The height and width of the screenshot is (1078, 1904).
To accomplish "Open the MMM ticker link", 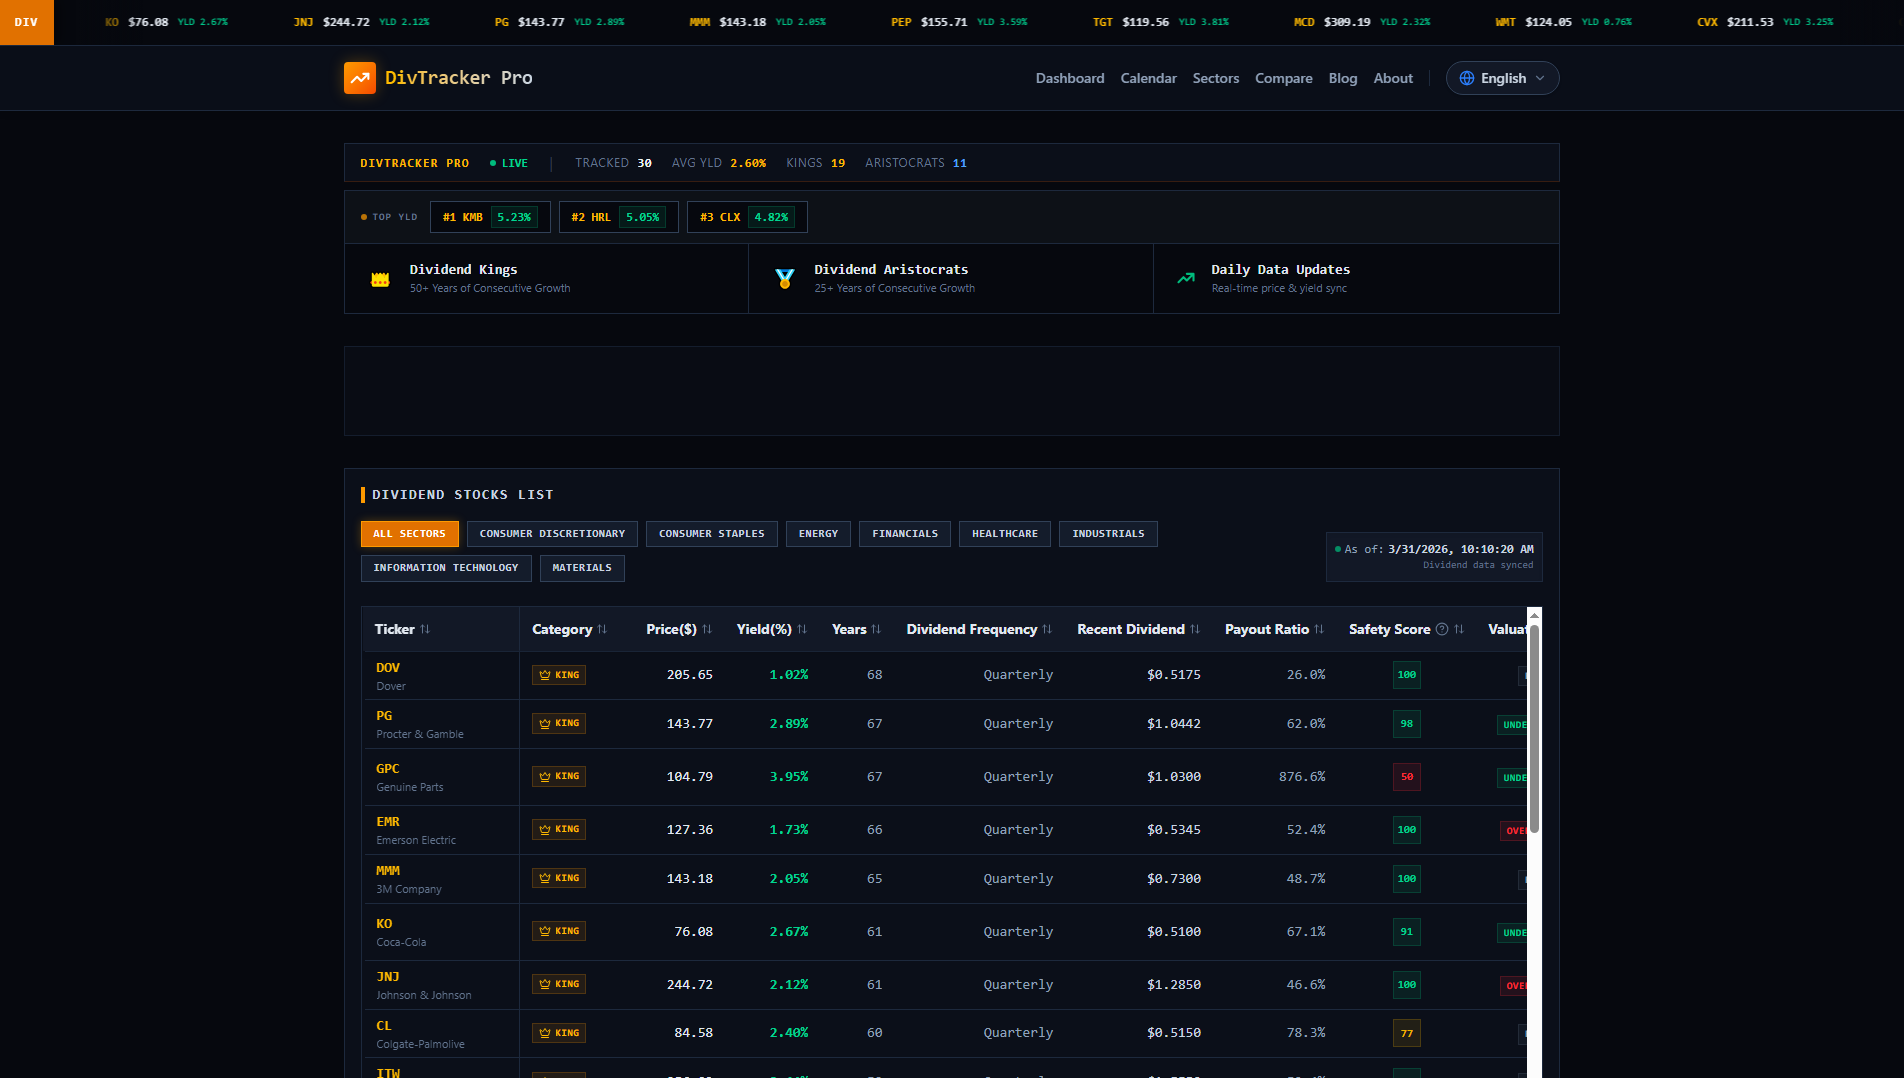I will coord(388,871).
